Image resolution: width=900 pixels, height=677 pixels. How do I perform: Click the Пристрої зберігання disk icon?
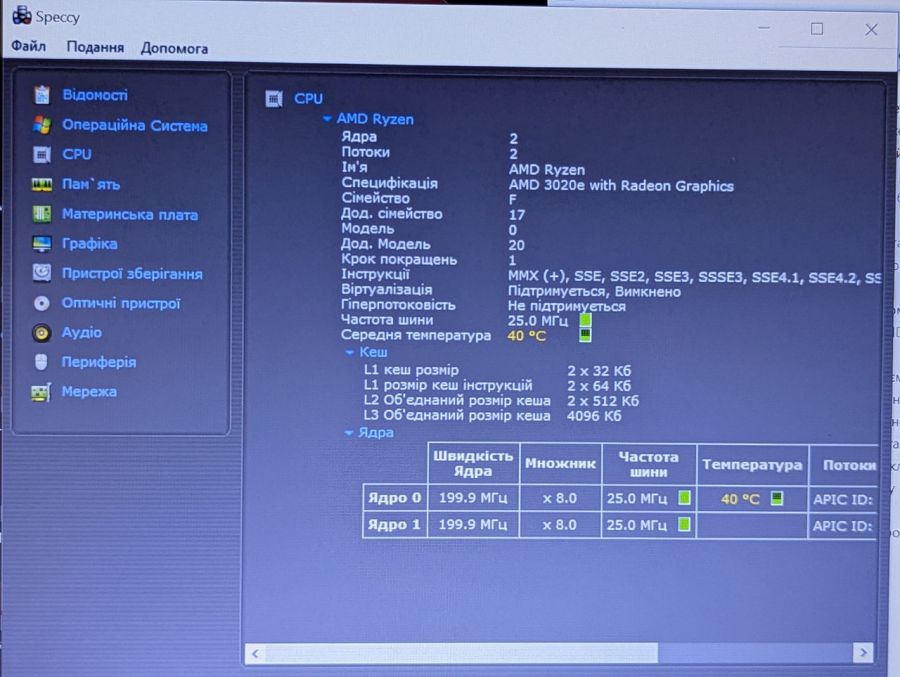[41, 273]
